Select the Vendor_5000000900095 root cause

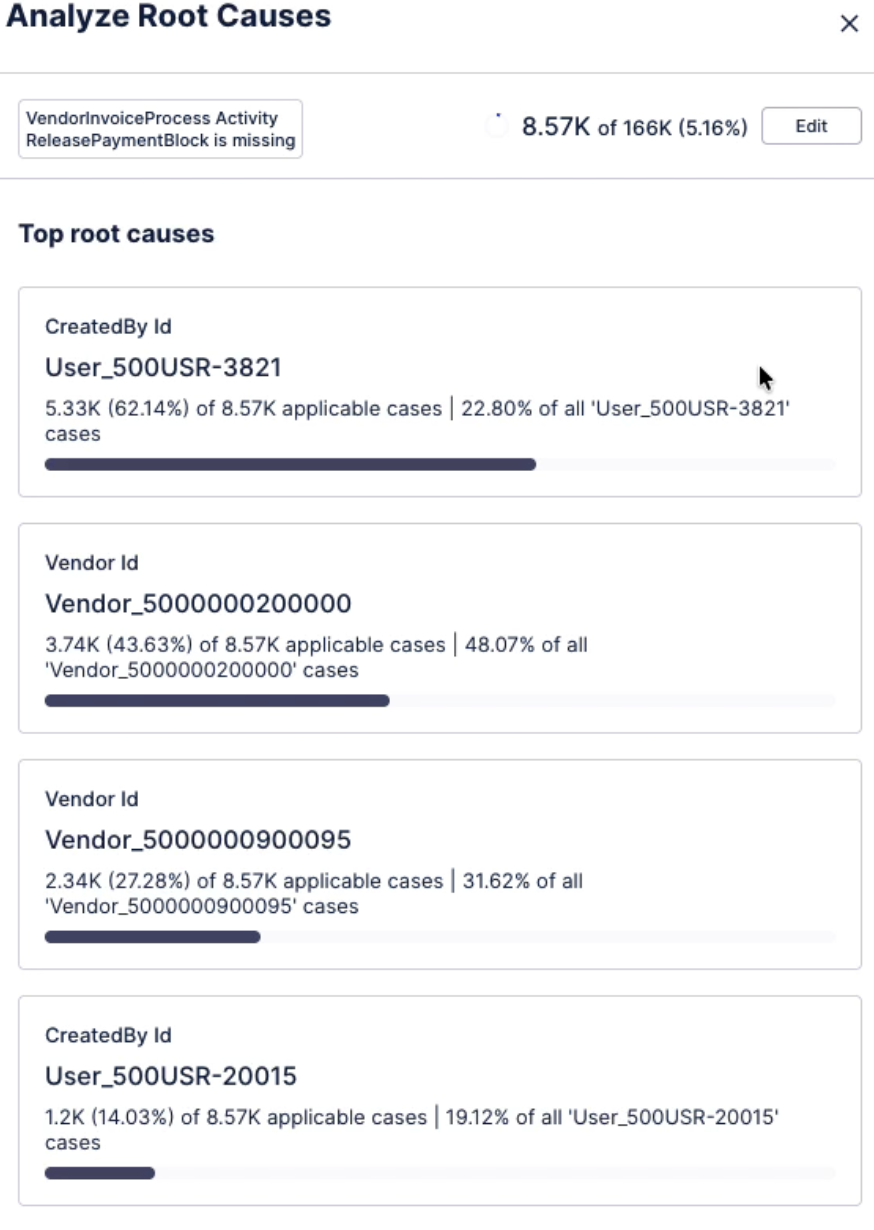(x=198, y=840)
